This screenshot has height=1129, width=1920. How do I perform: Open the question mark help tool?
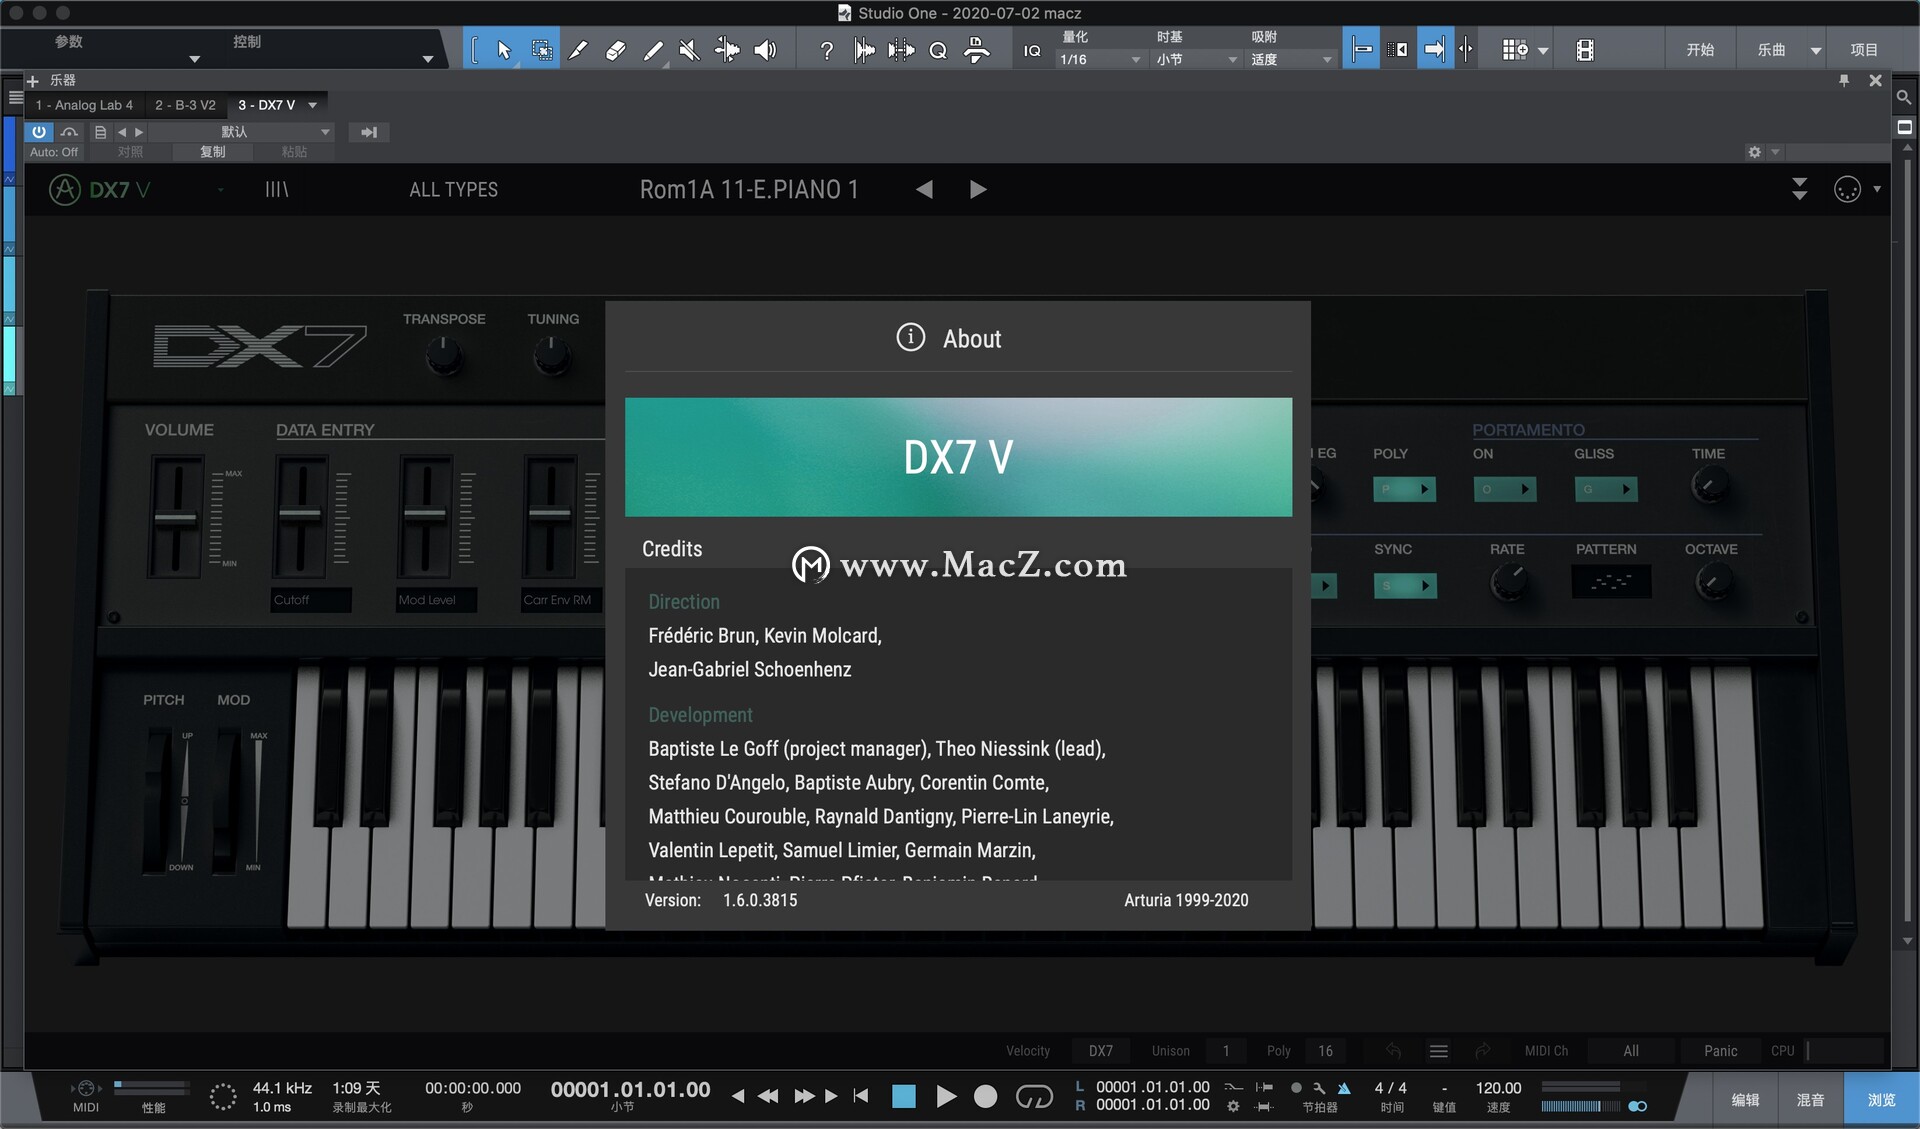point(827,50)
